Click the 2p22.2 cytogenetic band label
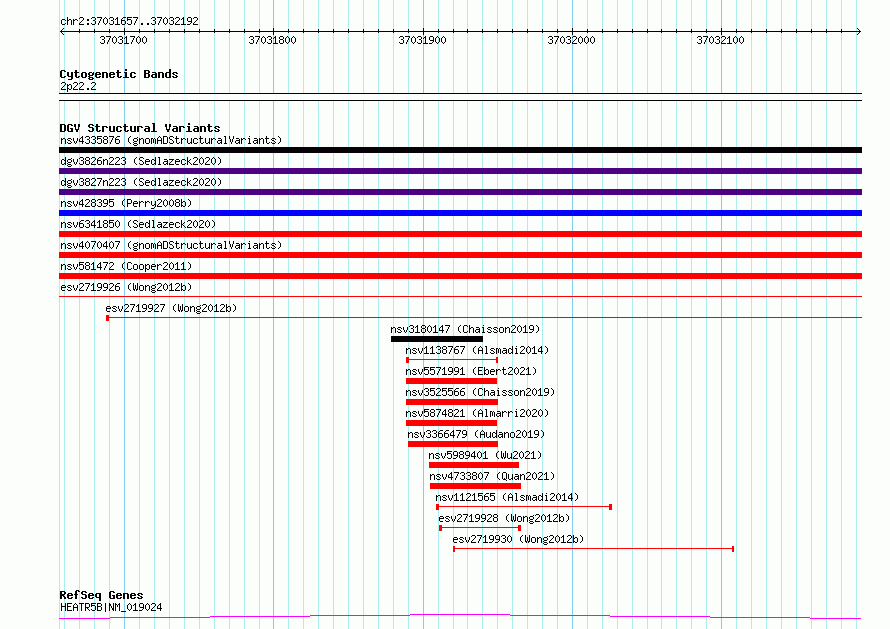Screen dimensions: 890x629 78,87
